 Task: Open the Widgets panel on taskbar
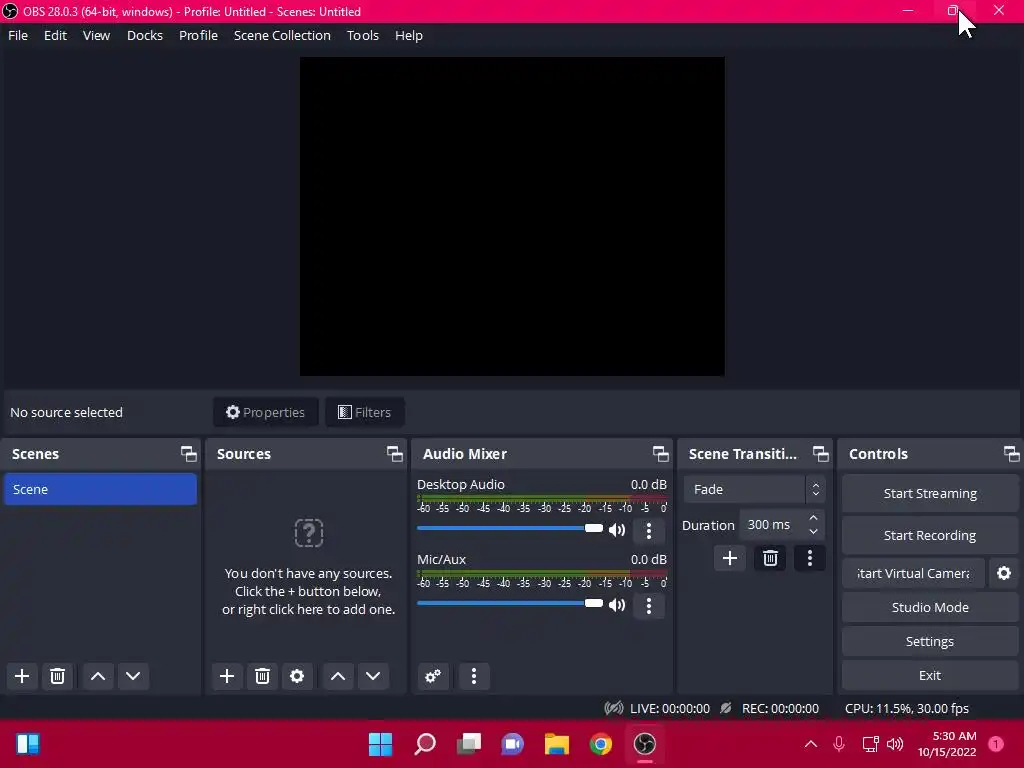pos(28,744)
